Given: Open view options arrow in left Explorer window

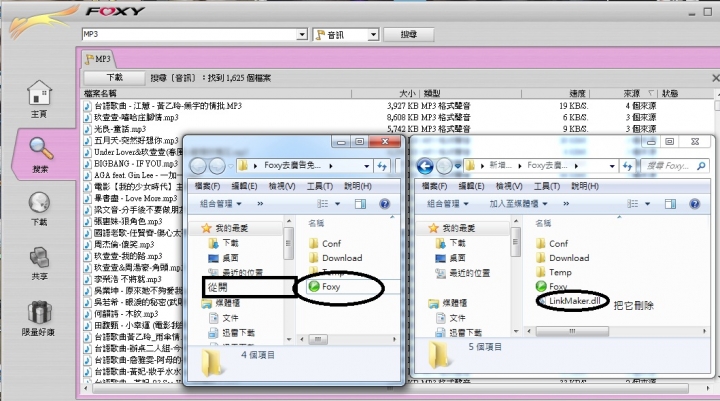Looking at the screenshot, I should coord(338,203).
